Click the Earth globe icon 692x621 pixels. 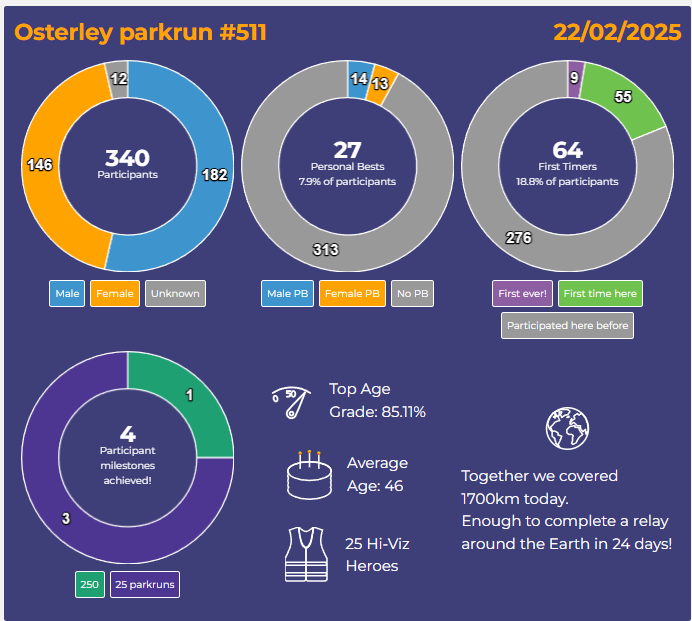click(567, 428)
